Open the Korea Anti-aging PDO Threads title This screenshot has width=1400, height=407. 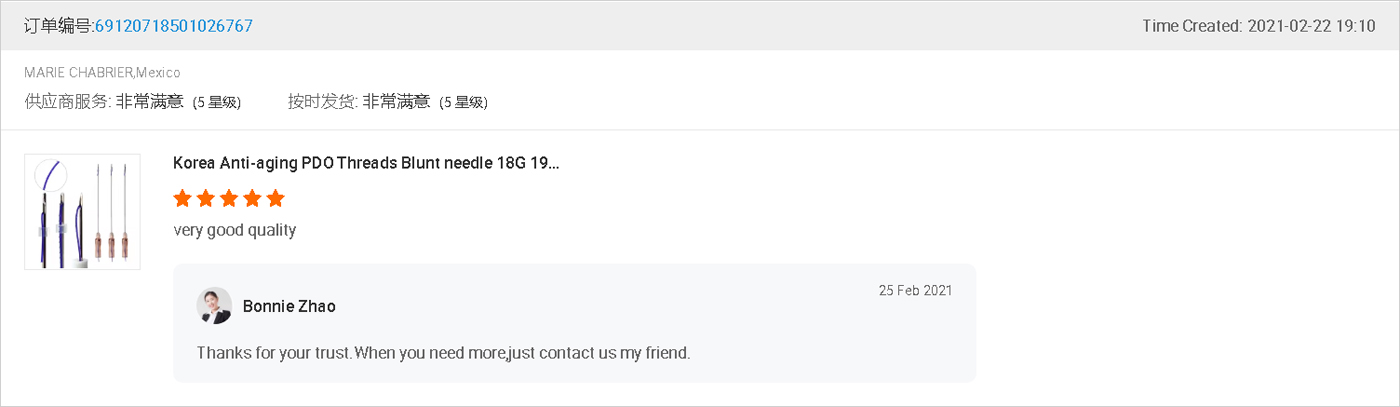coord(366,164)
